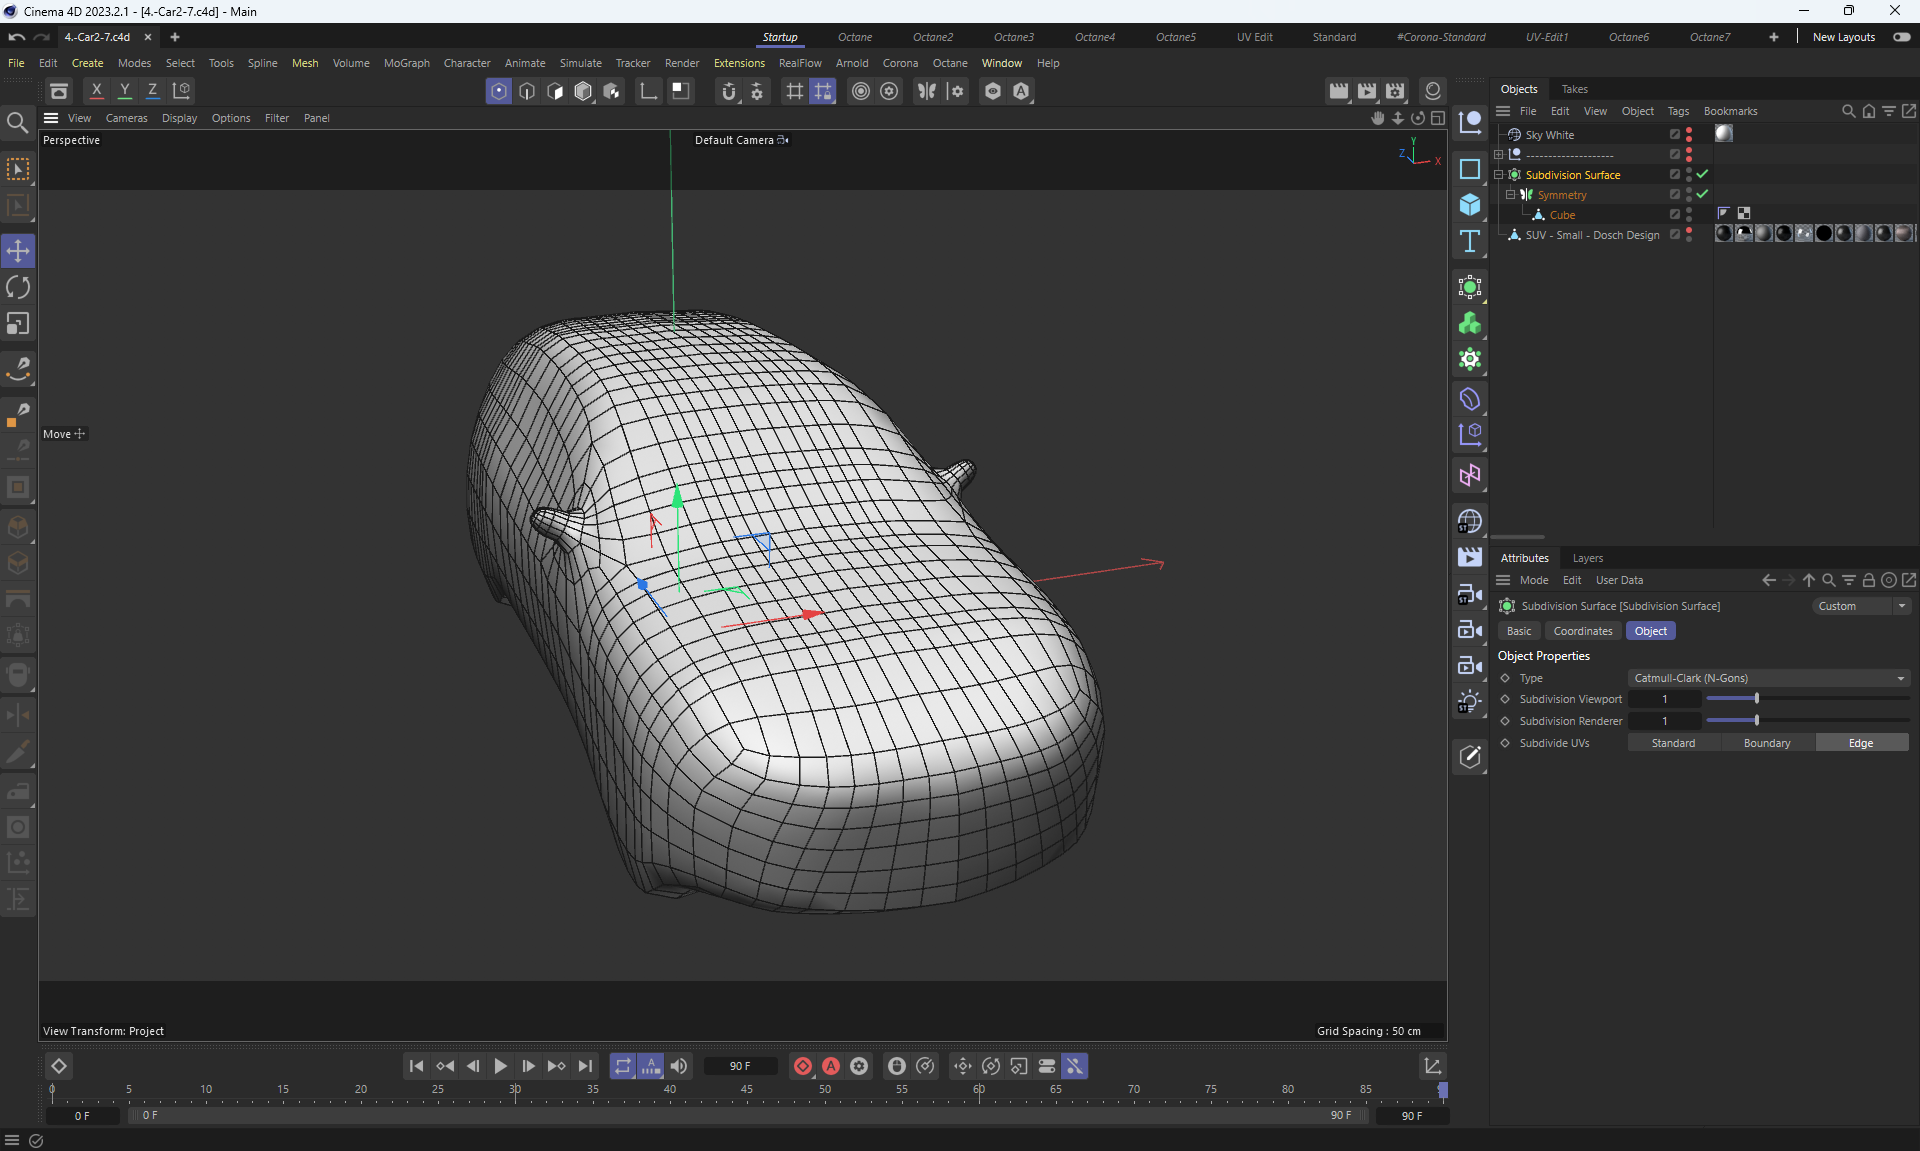1920x1151 pixels.
Task: Click the current frame field 90 F
Action: [740, 1066]
